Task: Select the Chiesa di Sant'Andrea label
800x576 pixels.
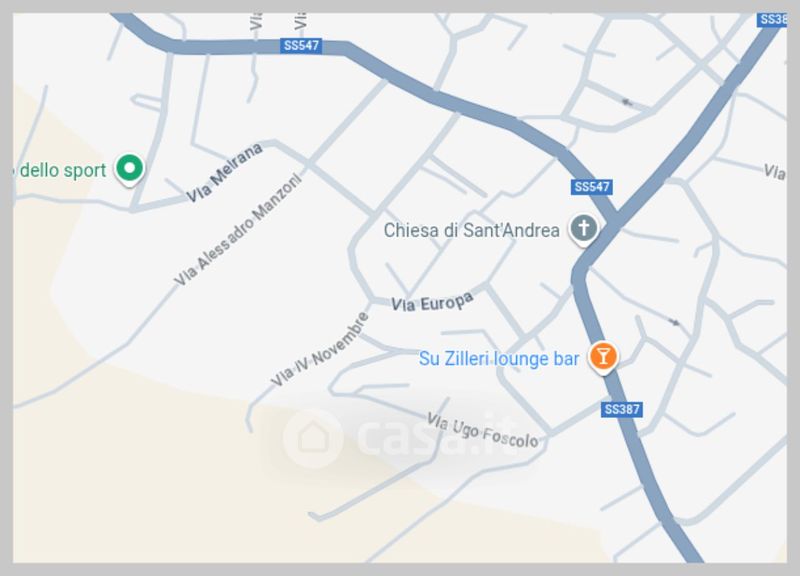Action: 471,231
